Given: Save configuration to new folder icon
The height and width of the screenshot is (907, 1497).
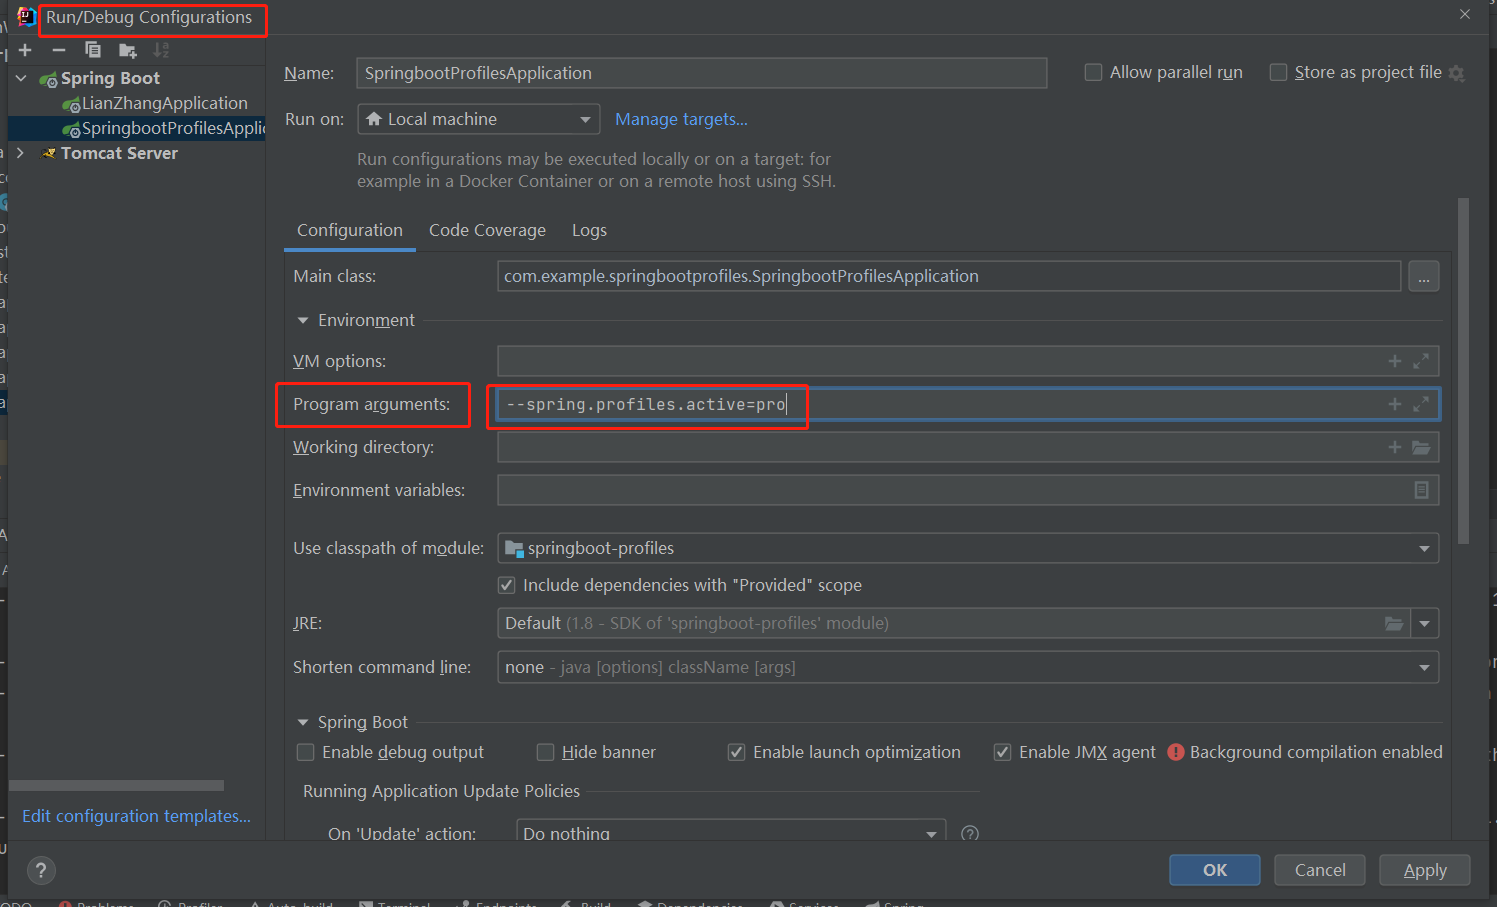Looking at the screenshot, I should coord(127,50).
